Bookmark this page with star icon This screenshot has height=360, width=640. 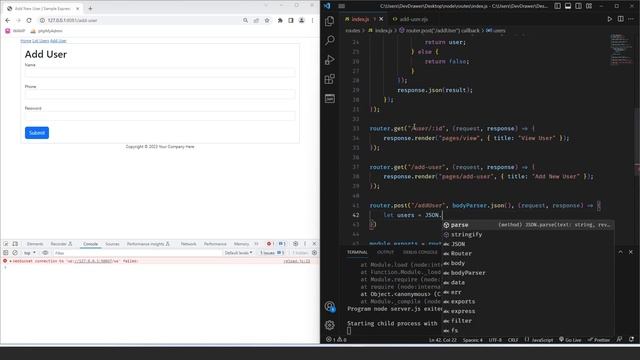pos(267,20)
